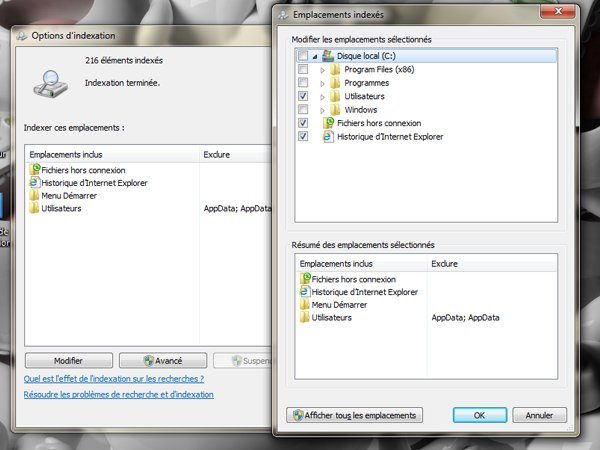Click the indexing magnifier drive icon

point(50,84)
